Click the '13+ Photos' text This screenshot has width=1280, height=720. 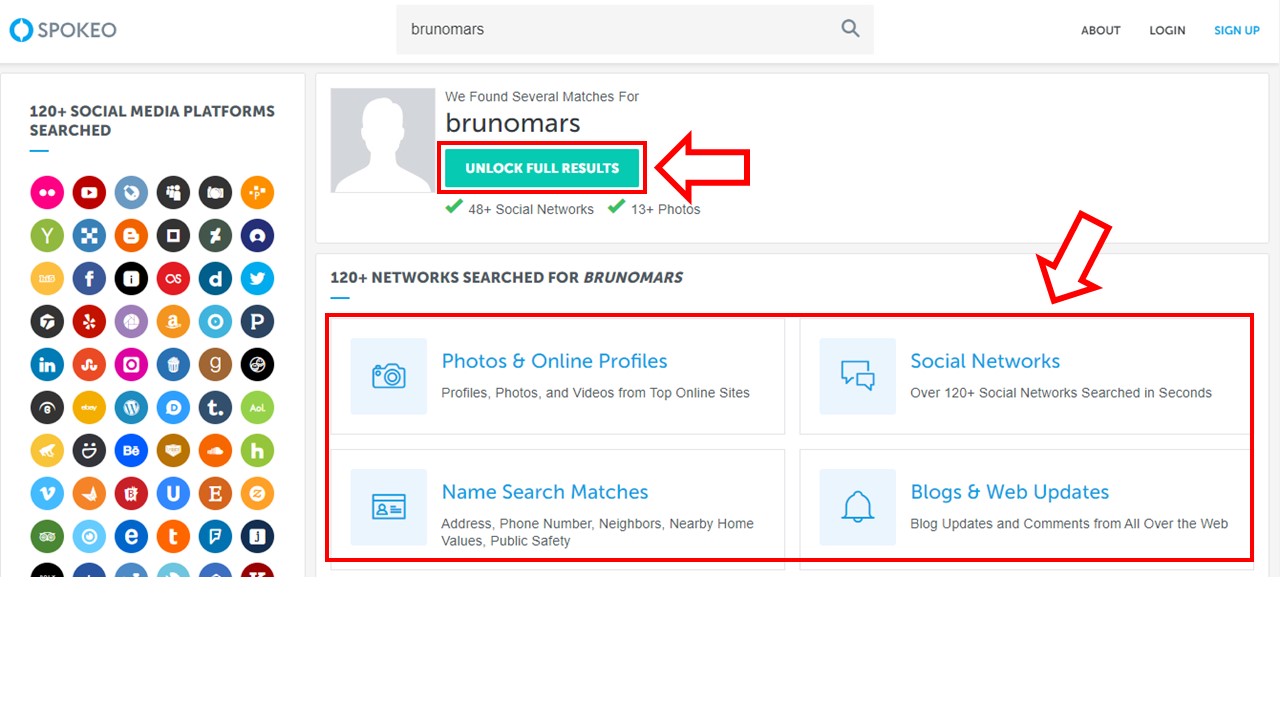click(x=665, y=209)
